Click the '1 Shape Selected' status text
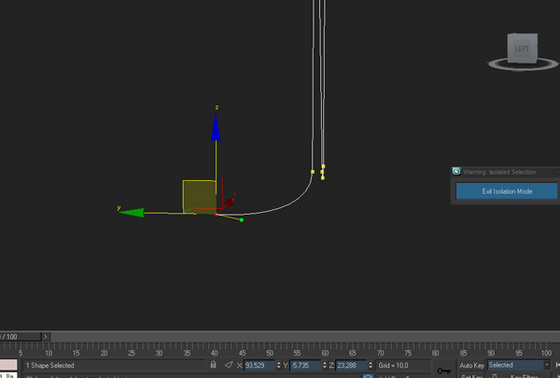Image resolution: width=560 pixels, height=378 pixels. [50, 365]
